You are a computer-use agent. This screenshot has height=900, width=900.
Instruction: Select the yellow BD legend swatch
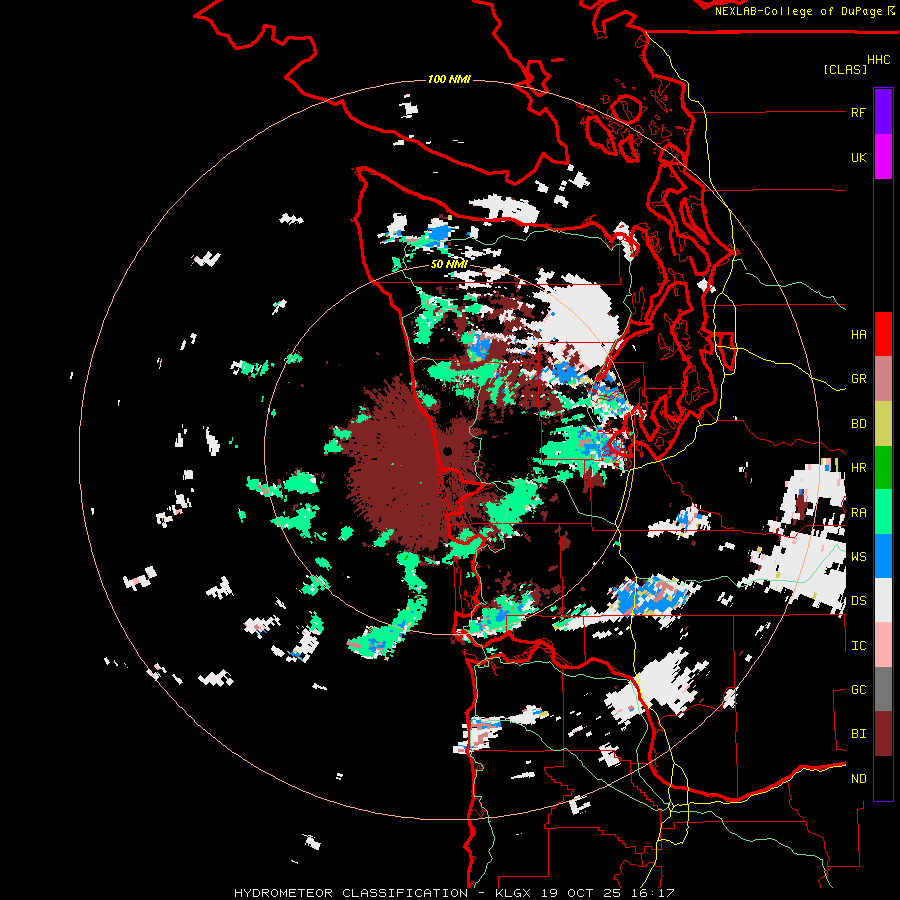[883, 424]
